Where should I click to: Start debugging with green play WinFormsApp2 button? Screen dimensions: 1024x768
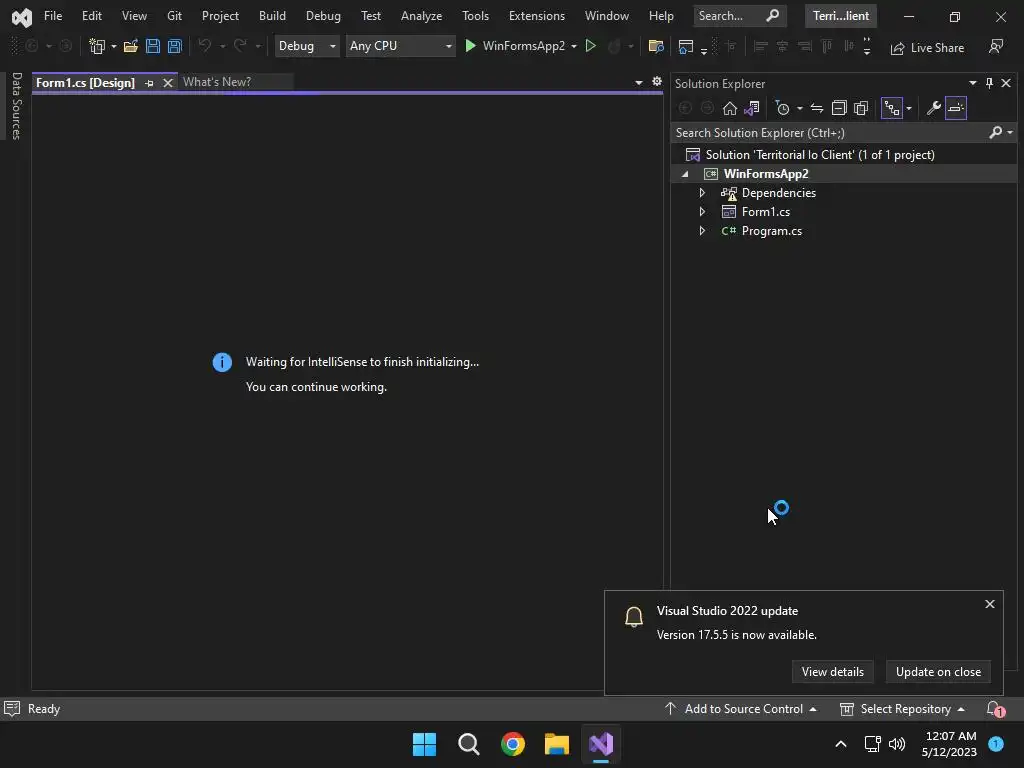(515, 46)
